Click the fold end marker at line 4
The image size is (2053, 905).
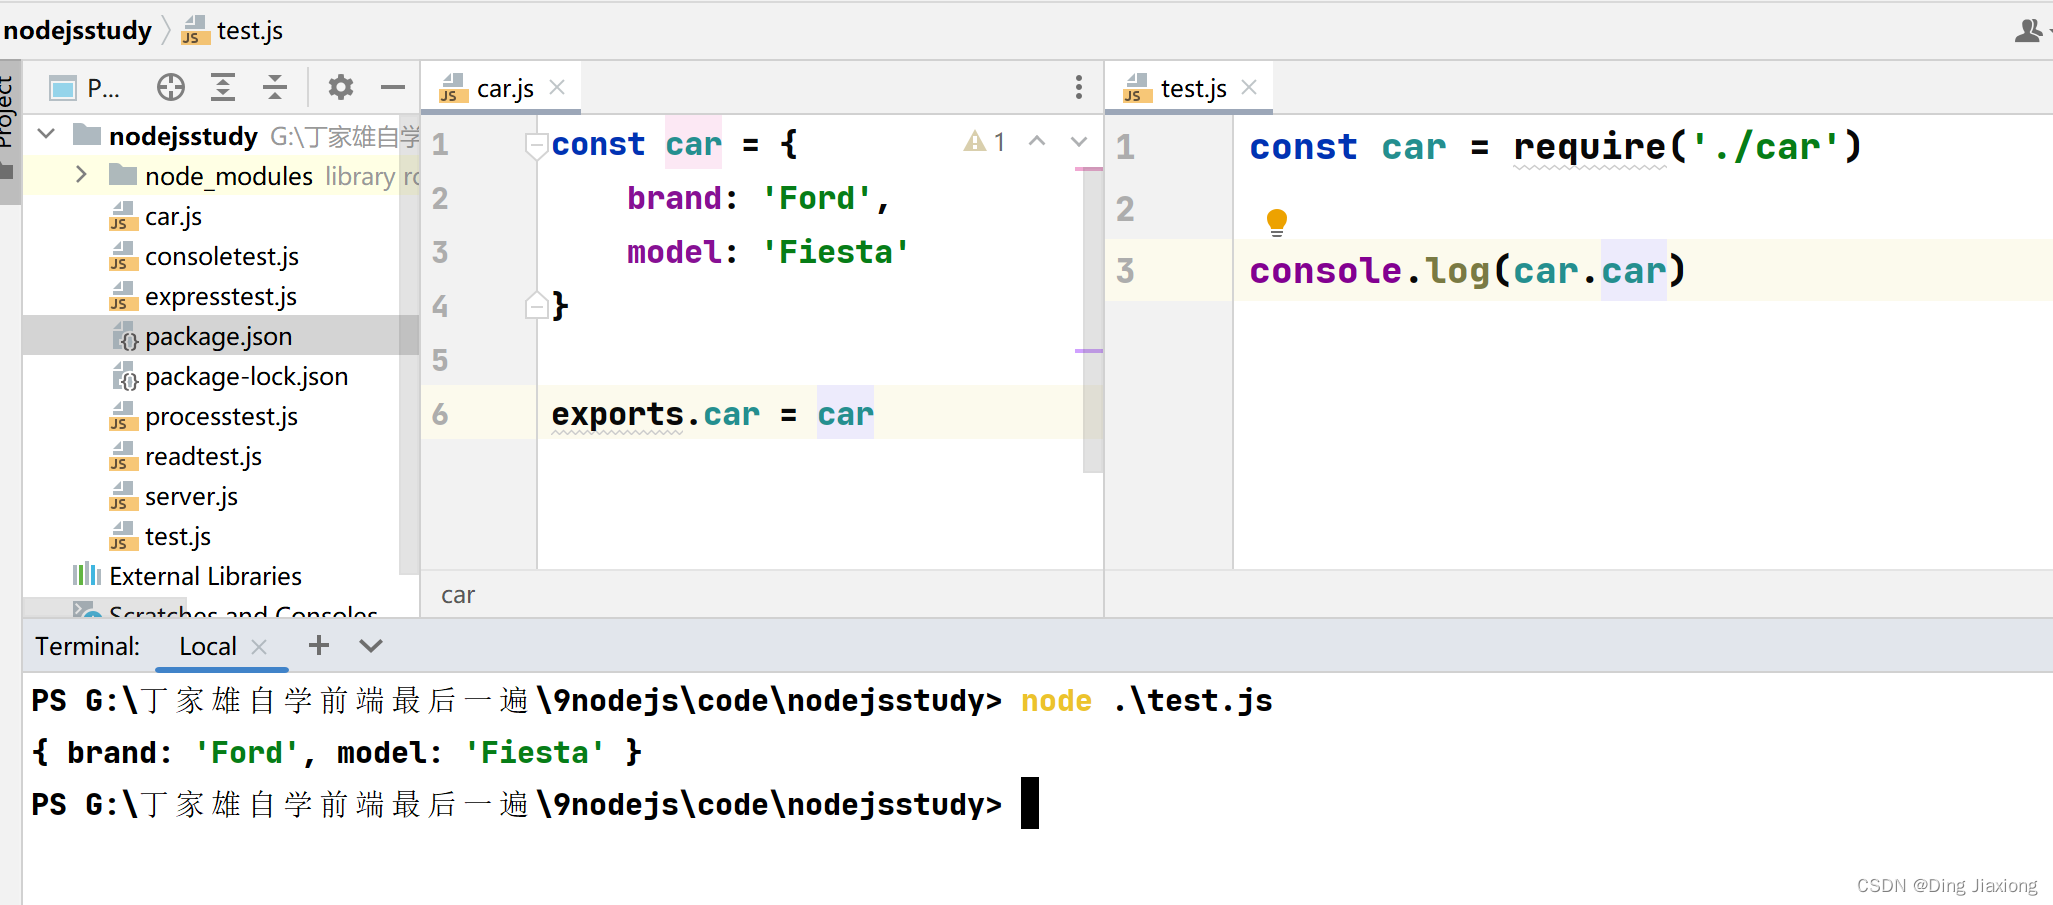pyautogui.click(x=537, y=306)
